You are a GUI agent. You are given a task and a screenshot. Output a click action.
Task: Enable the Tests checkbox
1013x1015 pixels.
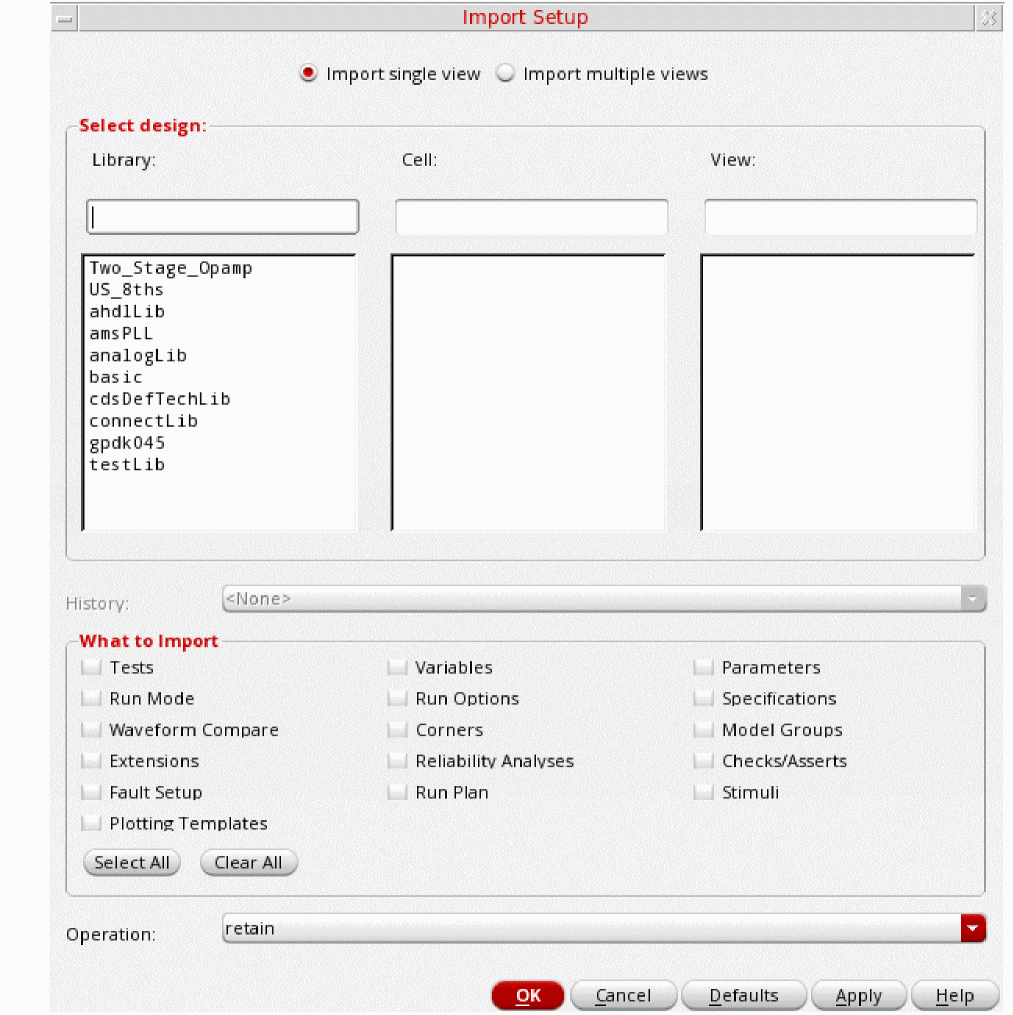[x=91, y=667]
